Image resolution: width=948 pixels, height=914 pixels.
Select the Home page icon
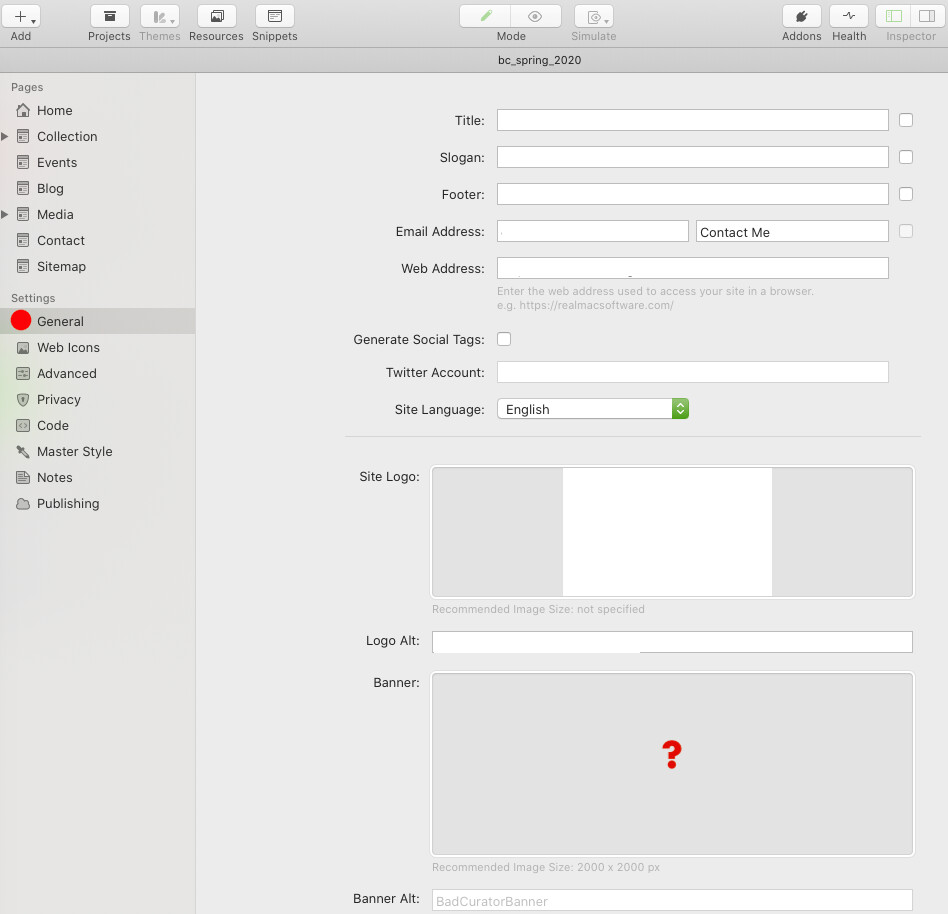click(23, 110)
